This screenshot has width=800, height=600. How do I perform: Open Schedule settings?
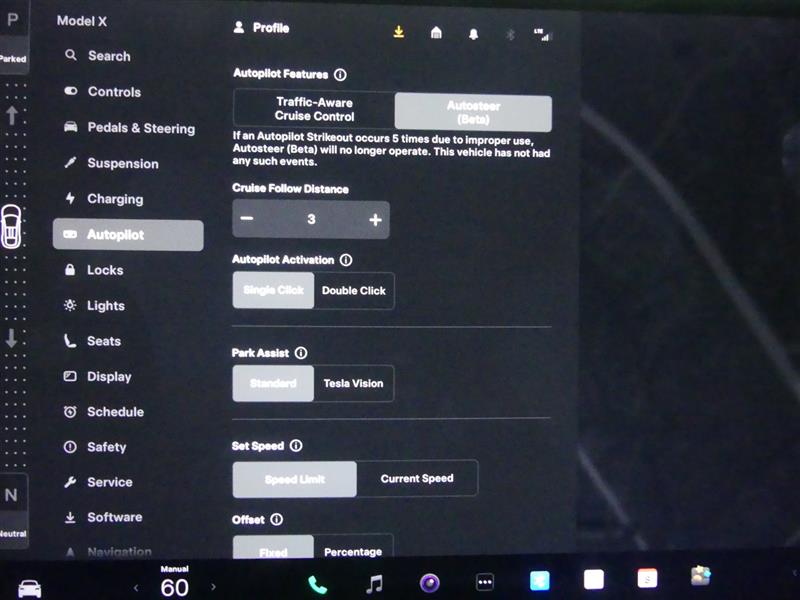(x=104, y=412)
